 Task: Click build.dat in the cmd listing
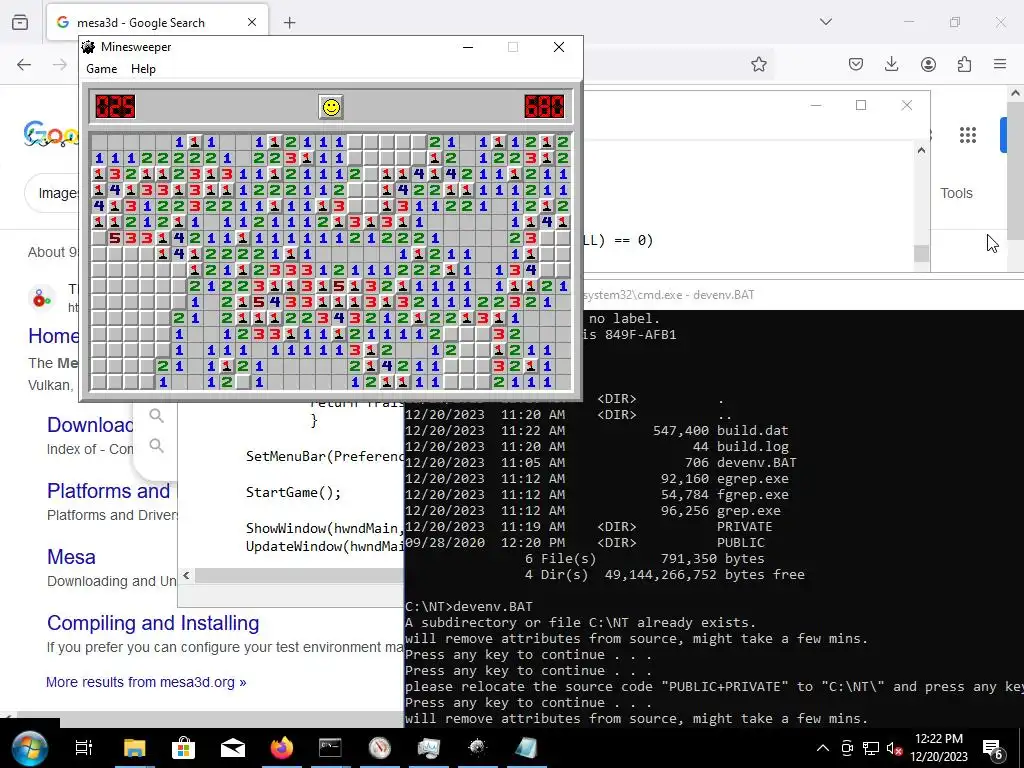(752, 431)
